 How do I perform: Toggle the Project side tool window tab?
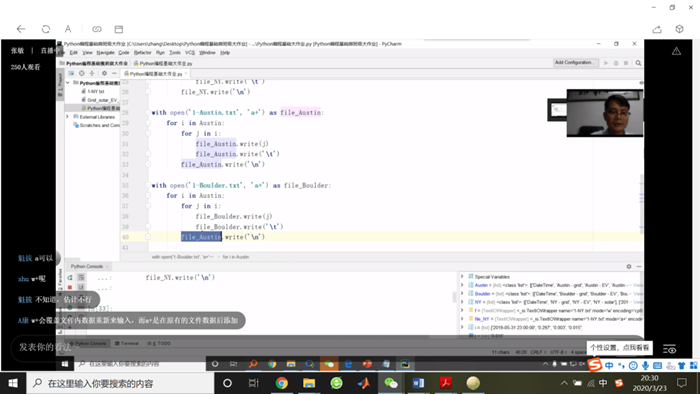(60, 85)
